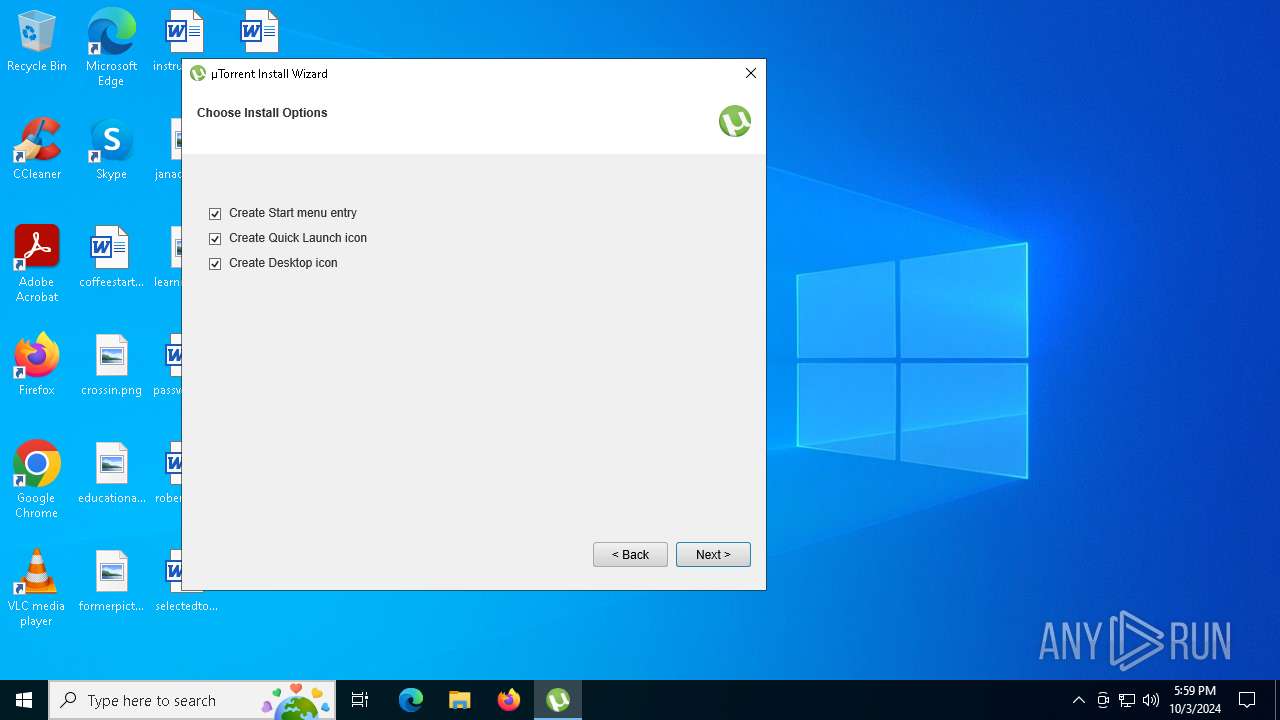Select the coffeestart Word document icon

tap(111, 257)
